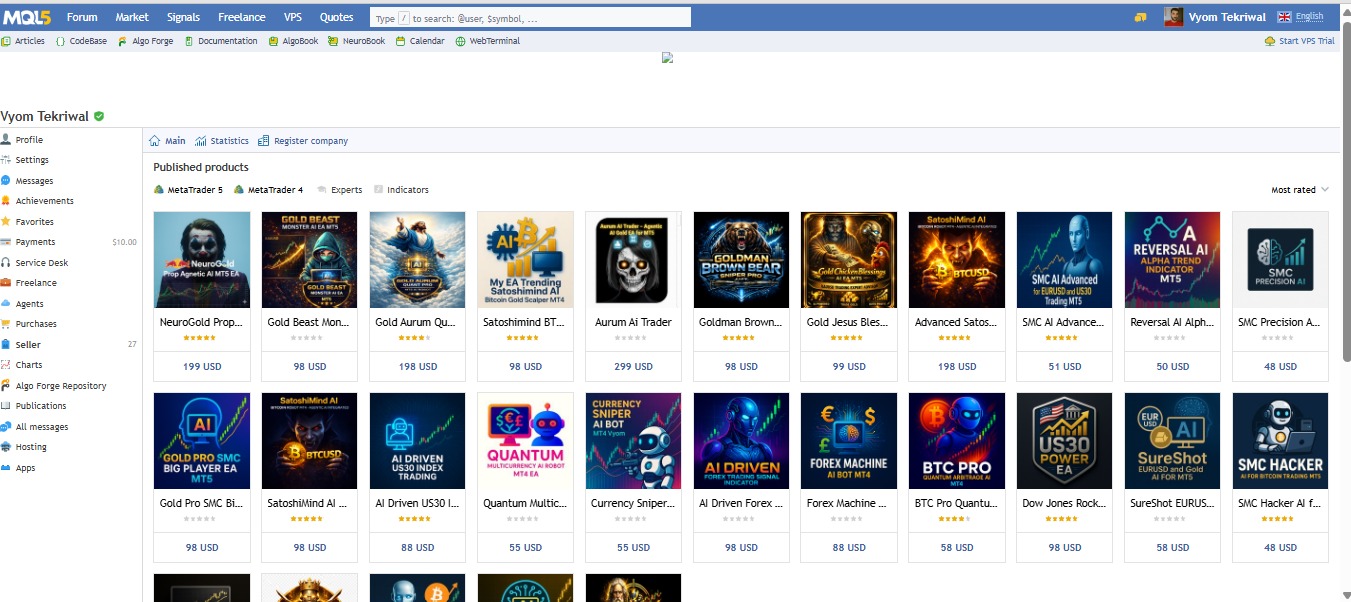1351x602 pixels.
Task: Open the Register company tab
Action: [303, 141]
